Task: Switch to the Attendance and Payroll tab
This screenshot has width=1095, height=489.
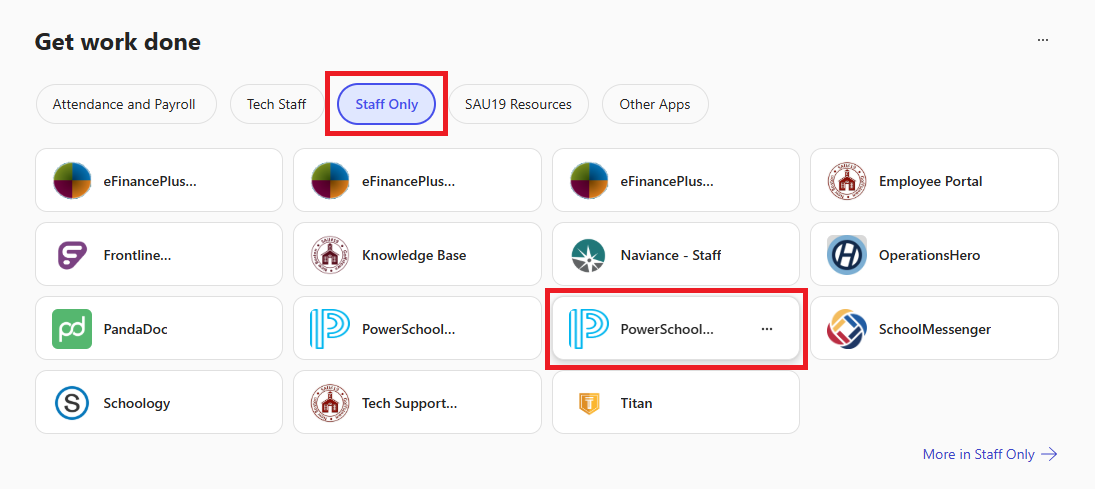Action: tap(124, 104)
